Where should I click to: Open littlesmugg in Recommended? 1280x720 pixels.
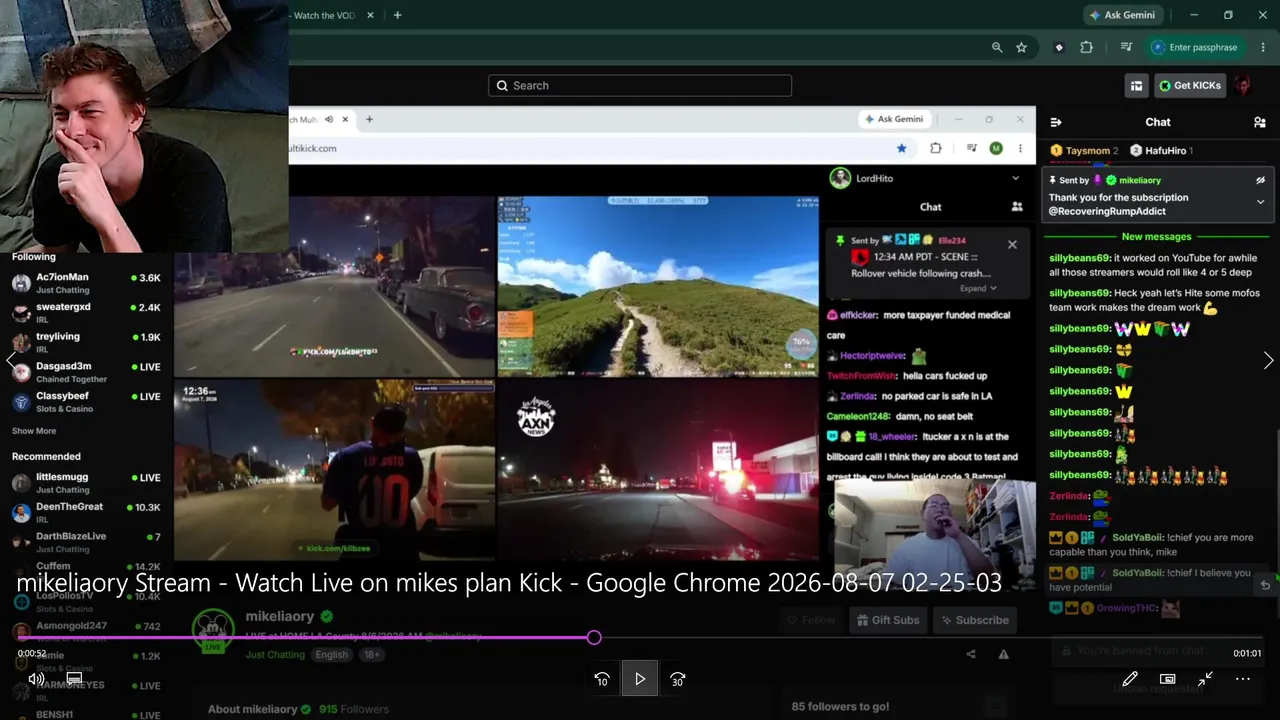87,483
